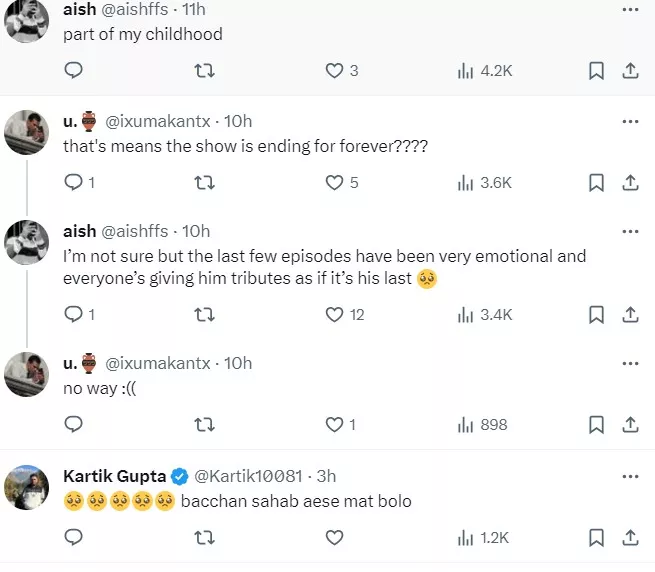Retweet the "part of my childhood" tweet
This screenshot has width=655, height=572.
[205, 70]
